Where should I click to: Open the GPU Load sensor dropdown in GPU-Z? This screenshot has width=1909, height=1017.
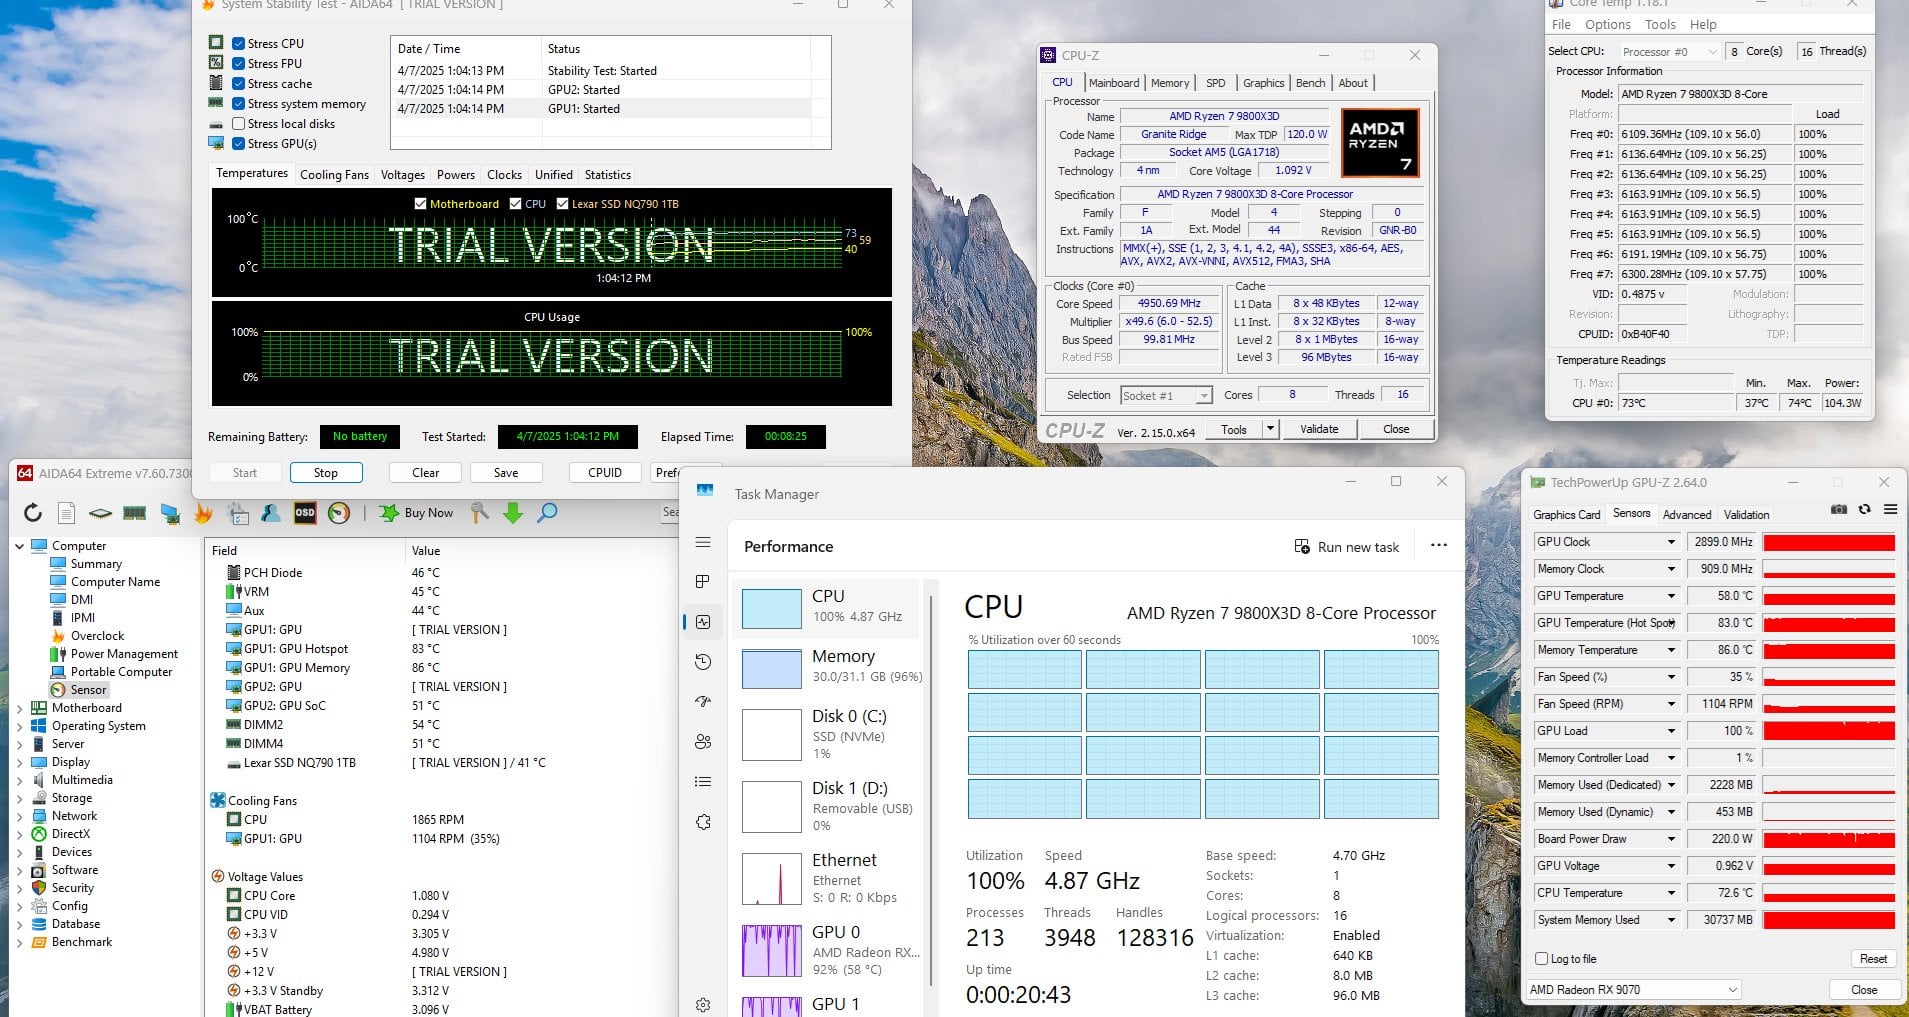1670,731
